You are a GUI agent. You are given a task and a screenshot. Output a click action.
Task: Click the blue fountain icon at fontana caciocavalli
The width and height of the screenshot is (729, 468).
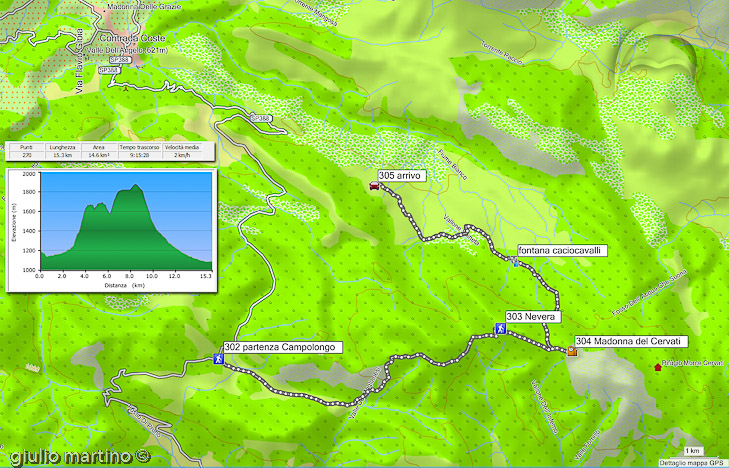click(516, 263)
